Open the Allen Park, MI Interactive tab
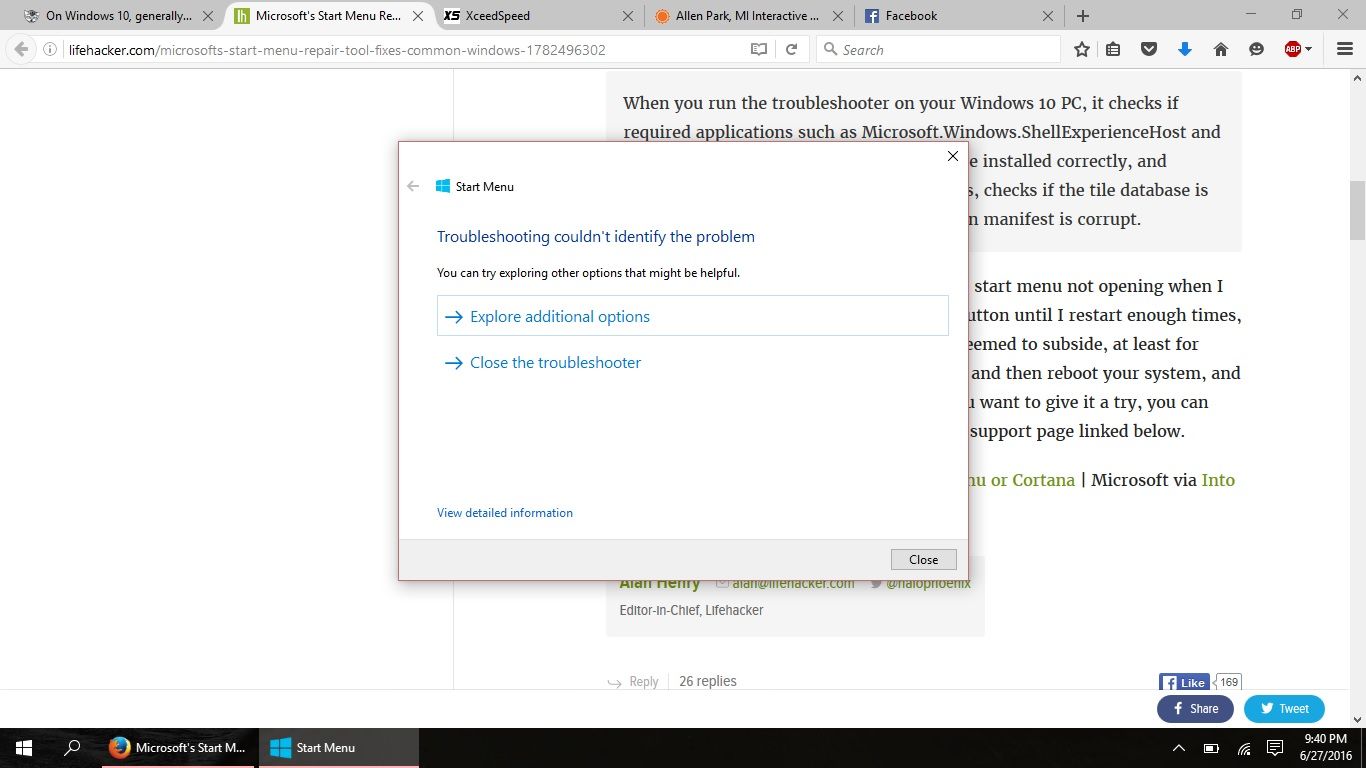The width and height of the screenshot is (1366, 768). coord(745,16)
